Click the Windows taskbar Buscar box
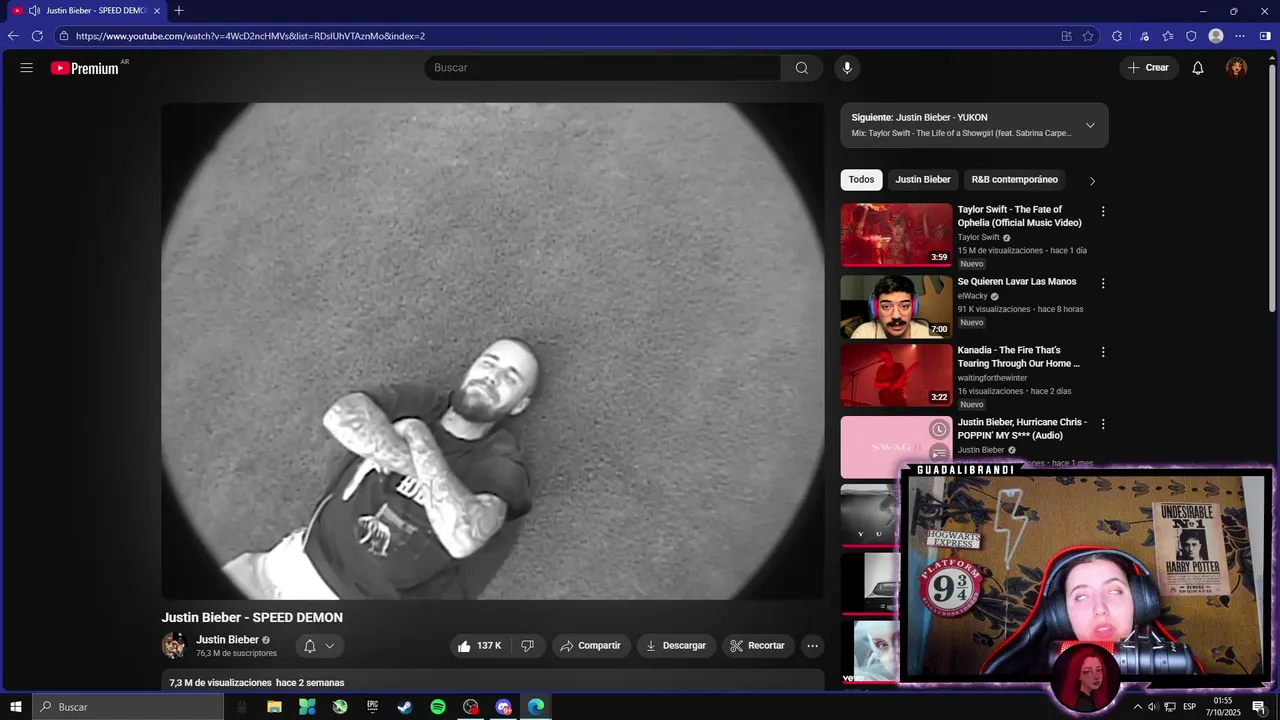The height and width of the screenshot is (720, 1280). click(x=130, y=707)
